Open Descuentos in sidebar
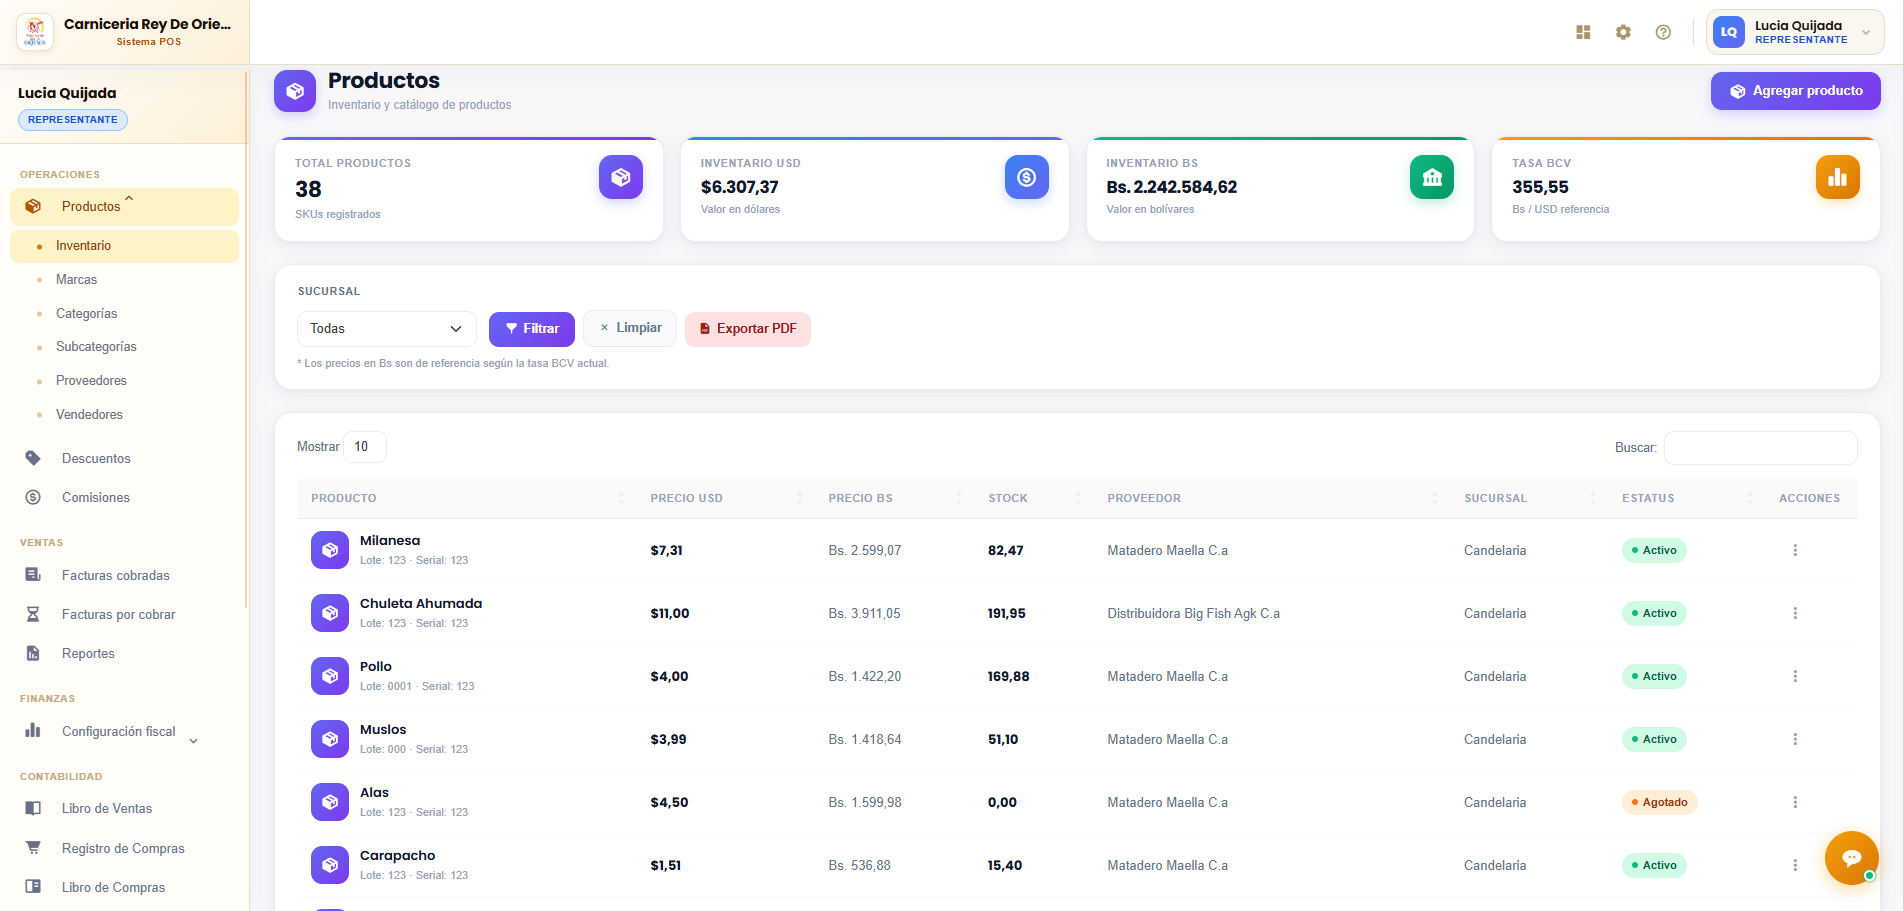This screenshot has height=911, width=1903. coord(96,459)
